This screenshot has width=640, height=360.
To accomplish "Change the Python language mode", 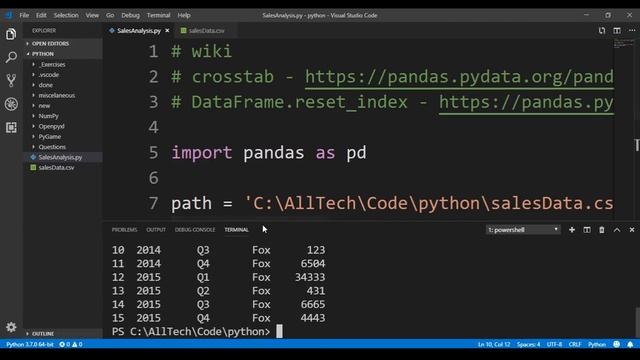I will (x=597, y=344).
